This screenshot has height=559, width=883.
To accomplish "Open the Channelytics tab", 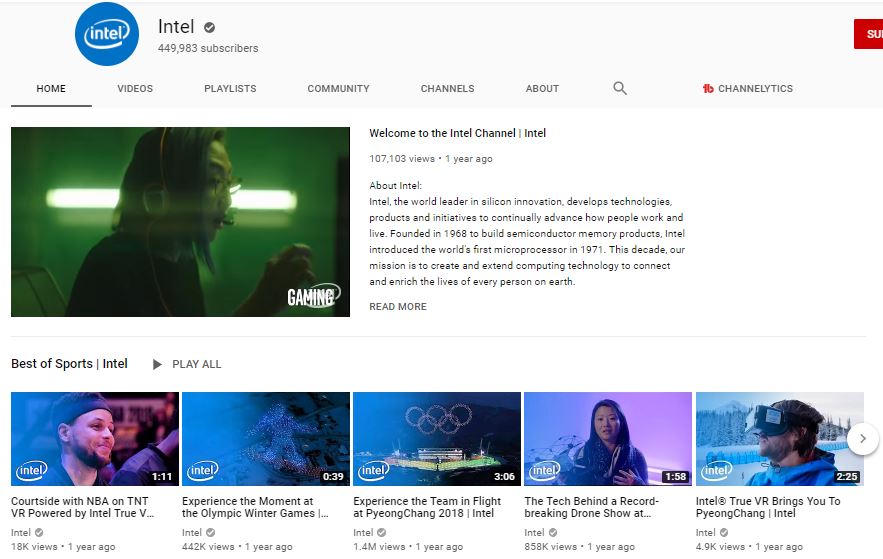I will (x=748, y=88).
